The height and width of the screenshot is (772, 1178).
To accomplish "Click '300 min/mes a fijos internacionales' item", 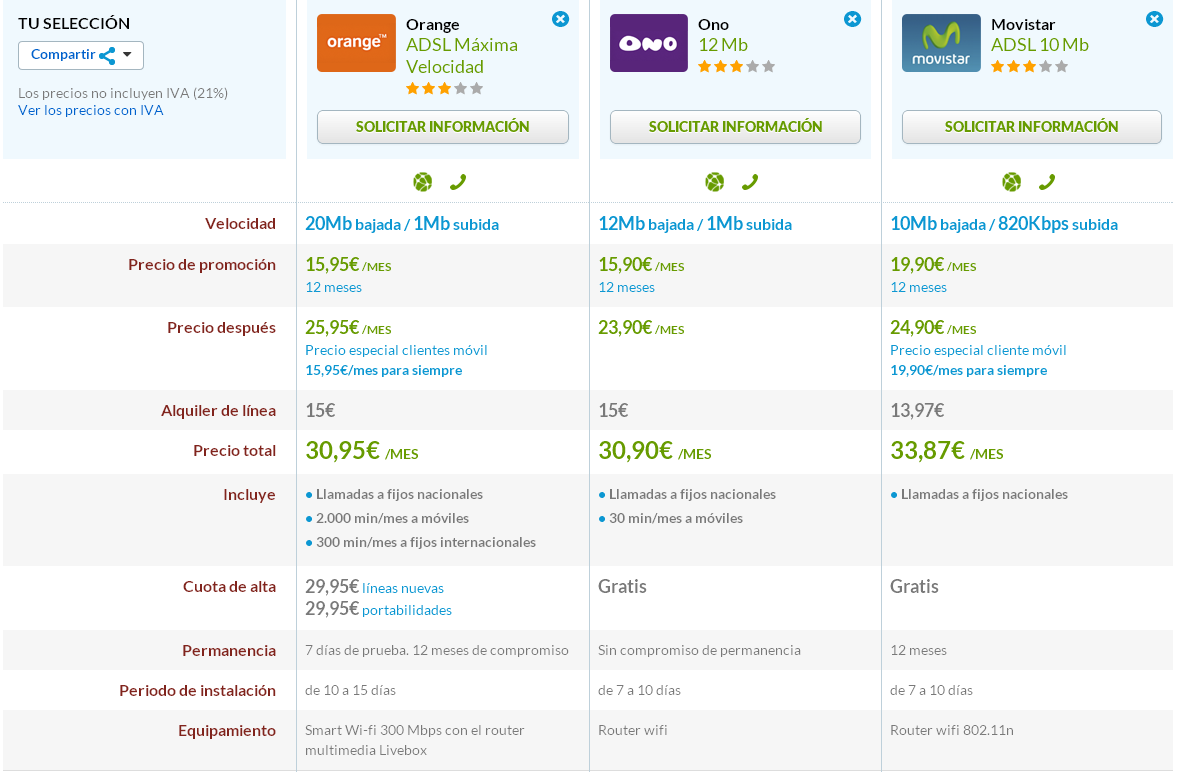I will pos(426,542).
